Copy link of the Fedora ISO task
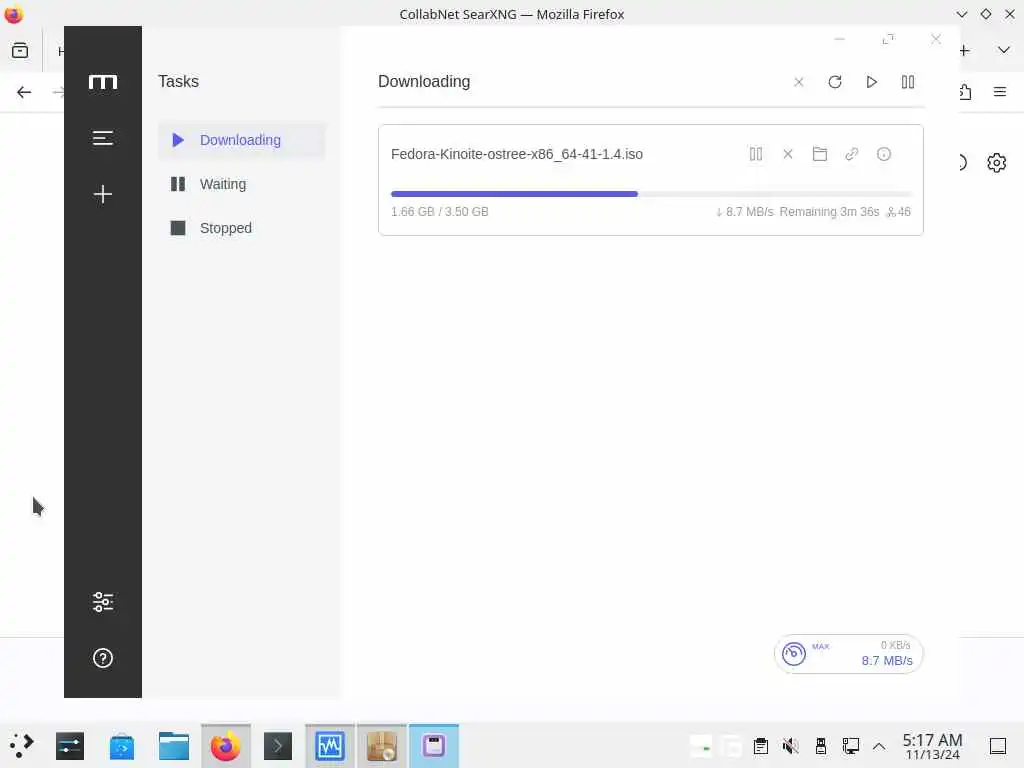The width and height of the screenshot is (1024, 768). [x=852, y=154]
